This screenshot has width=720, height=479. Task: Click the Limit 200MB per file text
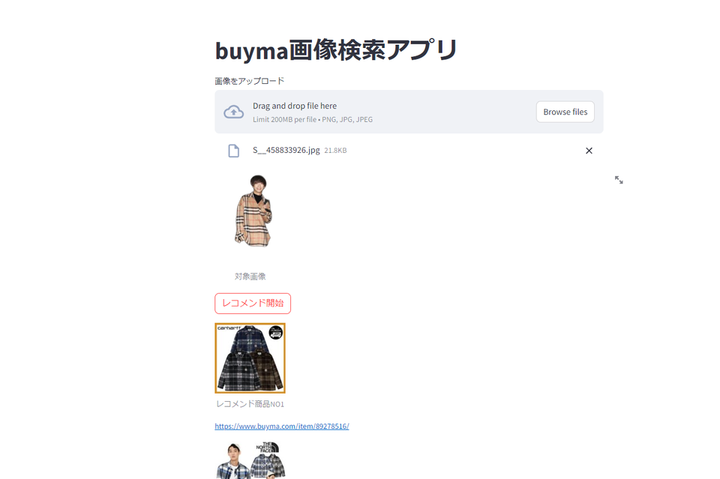pos(284,119)
